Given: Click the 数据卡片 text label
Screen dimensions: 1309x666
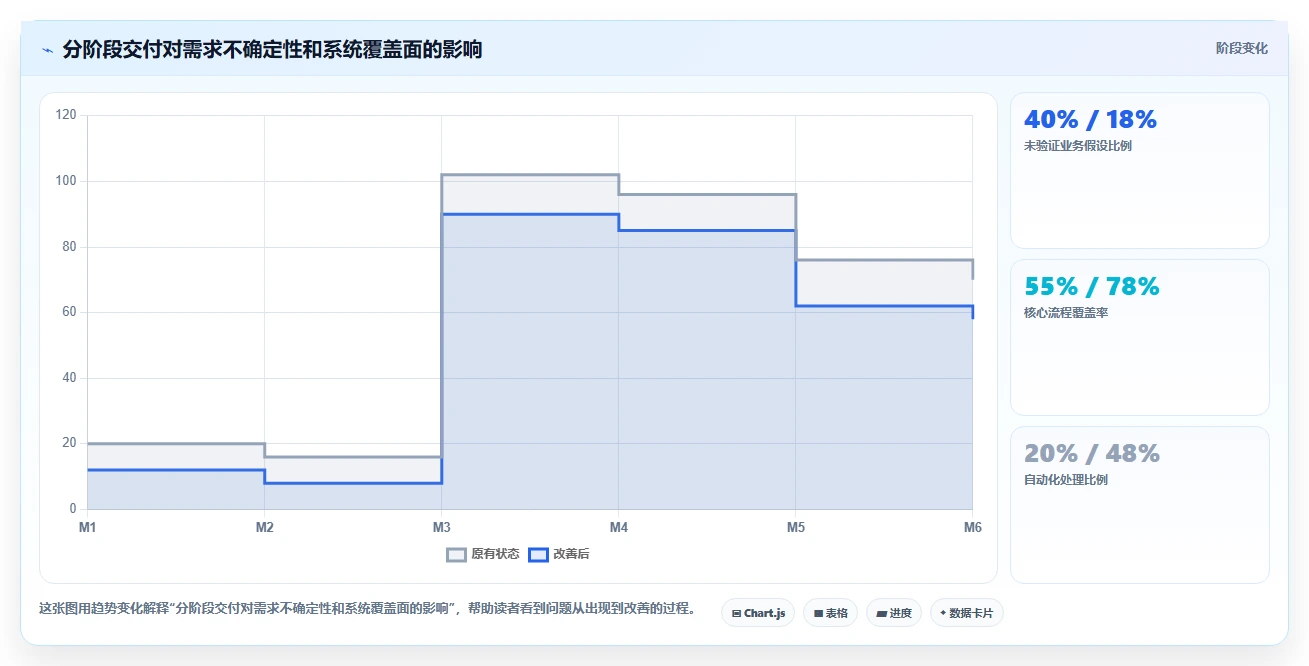Looking at the screenshot, I should pos(971,613).
